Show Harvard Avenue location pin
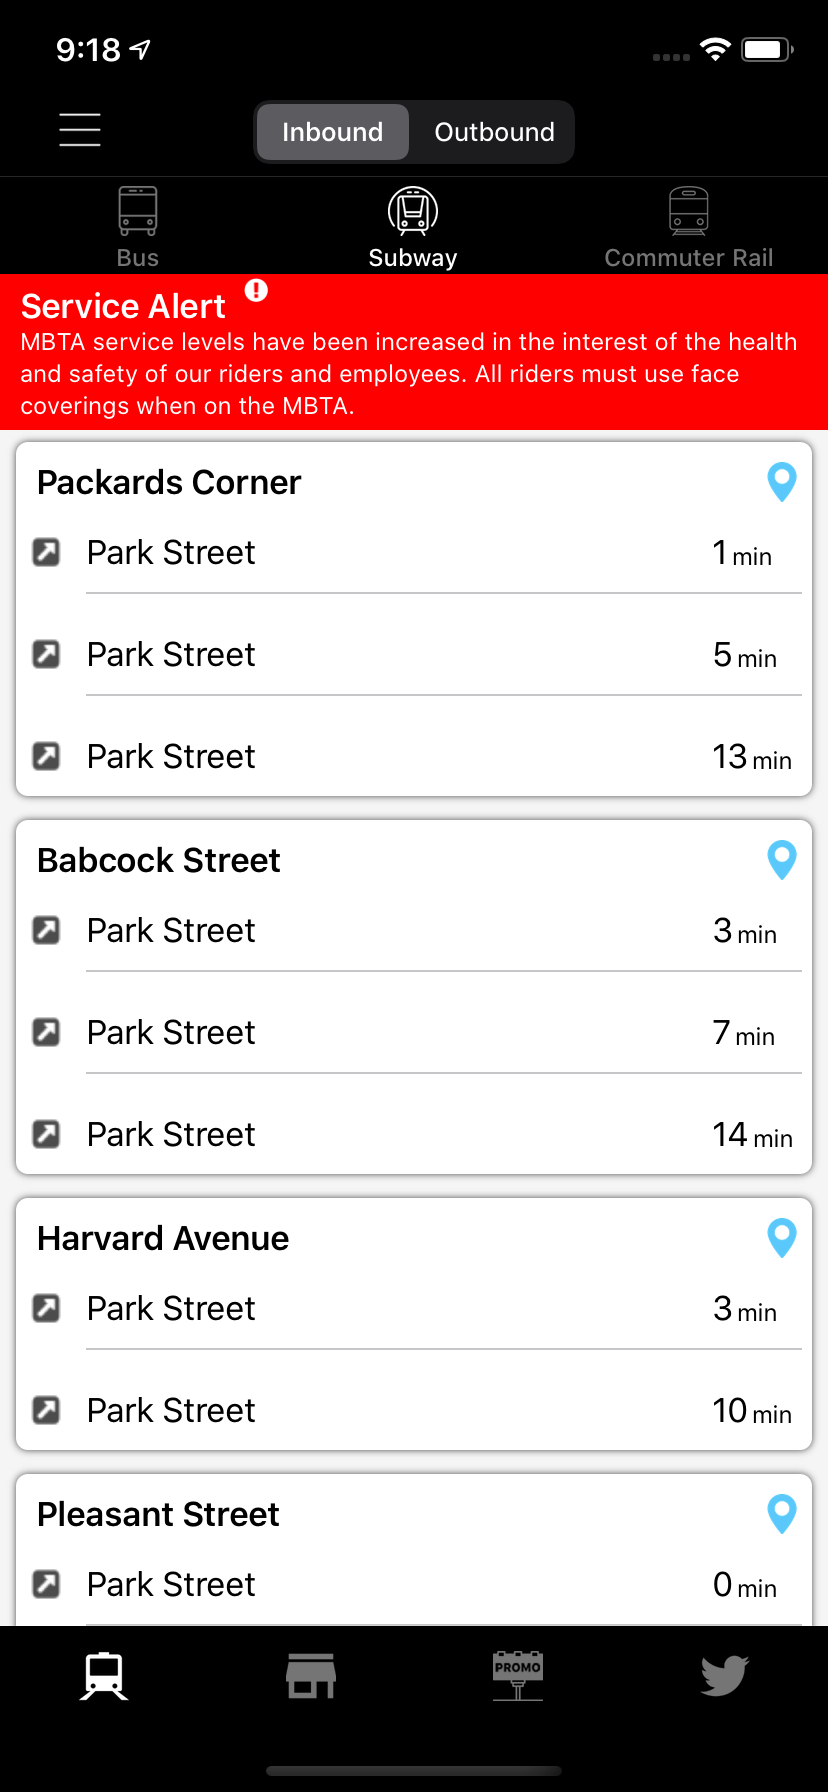828x1792 pixels. pos(781,1238)
